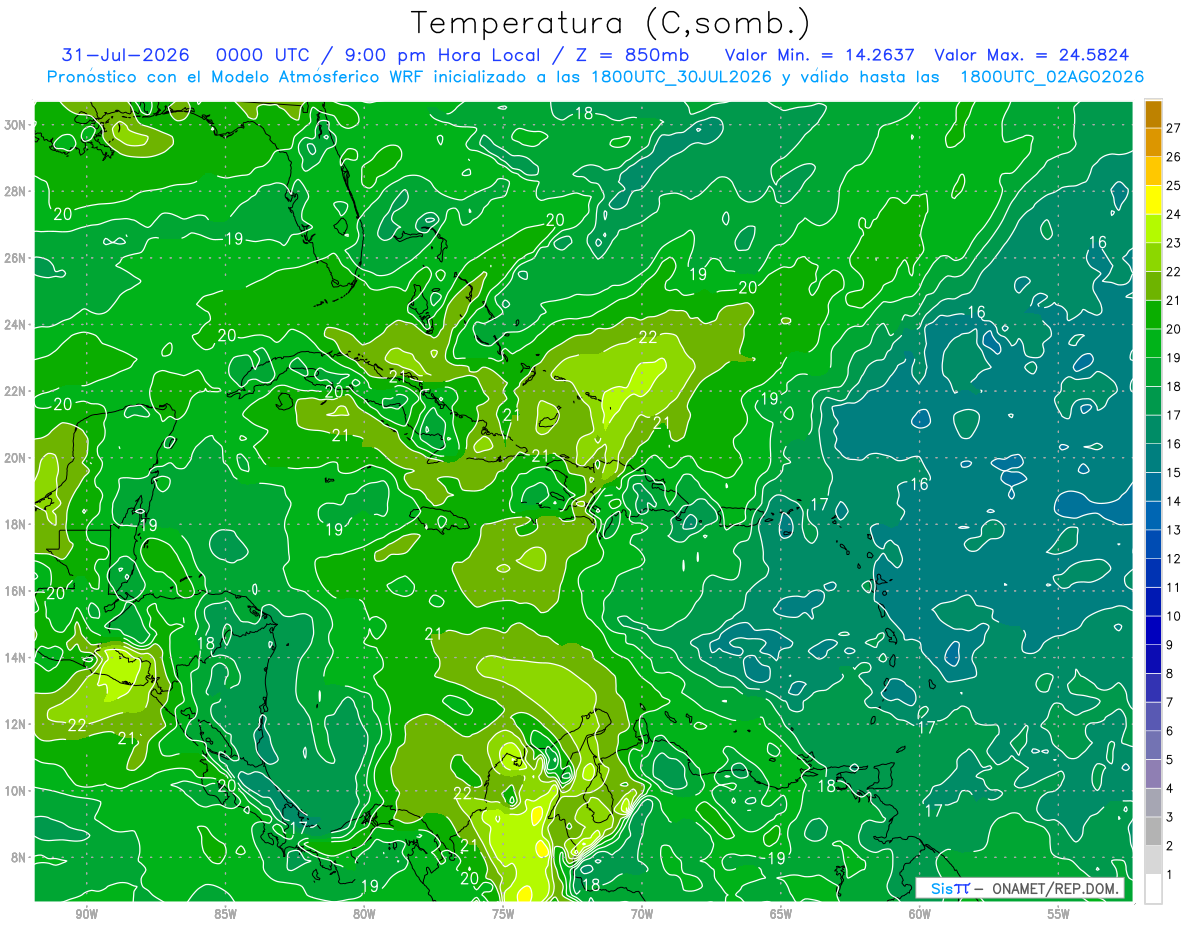The height and width of the screenshot is (927, 1200).
Task: Click the "90W" longitude axis label
Action: pyautogui.click(x=86, y=914)
